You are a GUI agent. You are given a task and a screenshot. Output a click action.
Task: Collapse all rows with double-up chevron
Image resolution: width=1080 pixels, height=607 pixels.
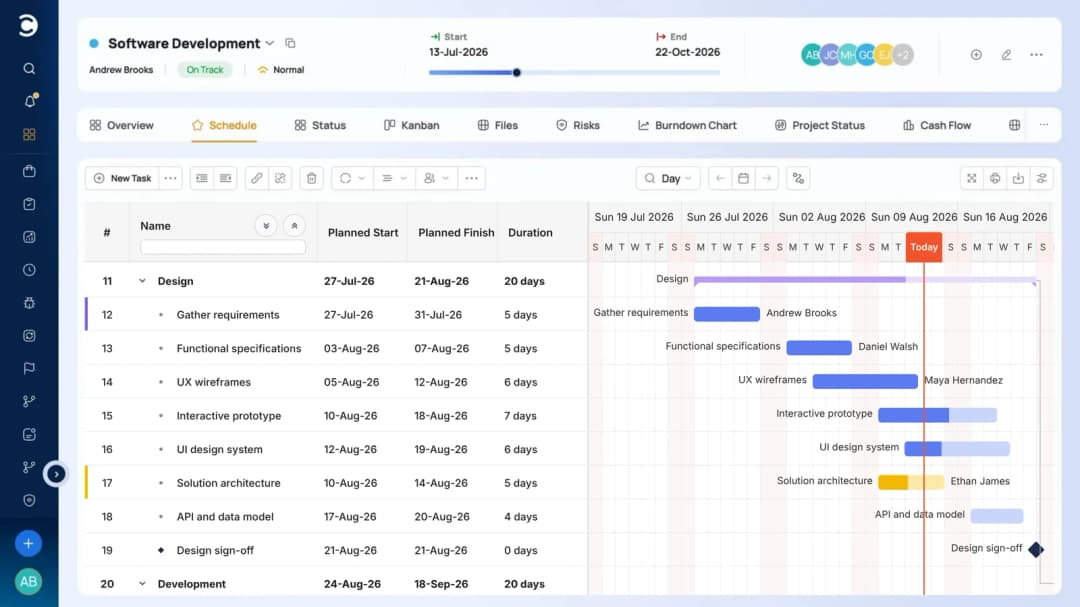294,226
